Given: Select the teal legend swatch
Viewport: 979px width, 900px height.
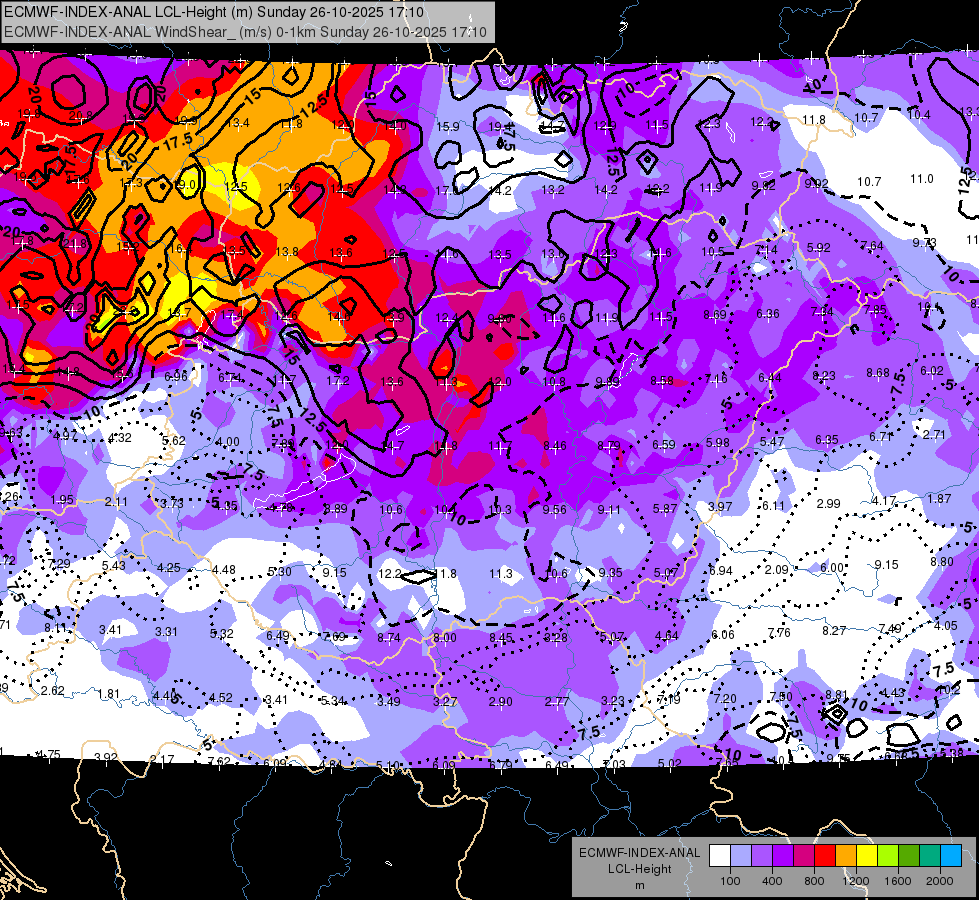Looking at the screenshot, I should coord(930,856).
